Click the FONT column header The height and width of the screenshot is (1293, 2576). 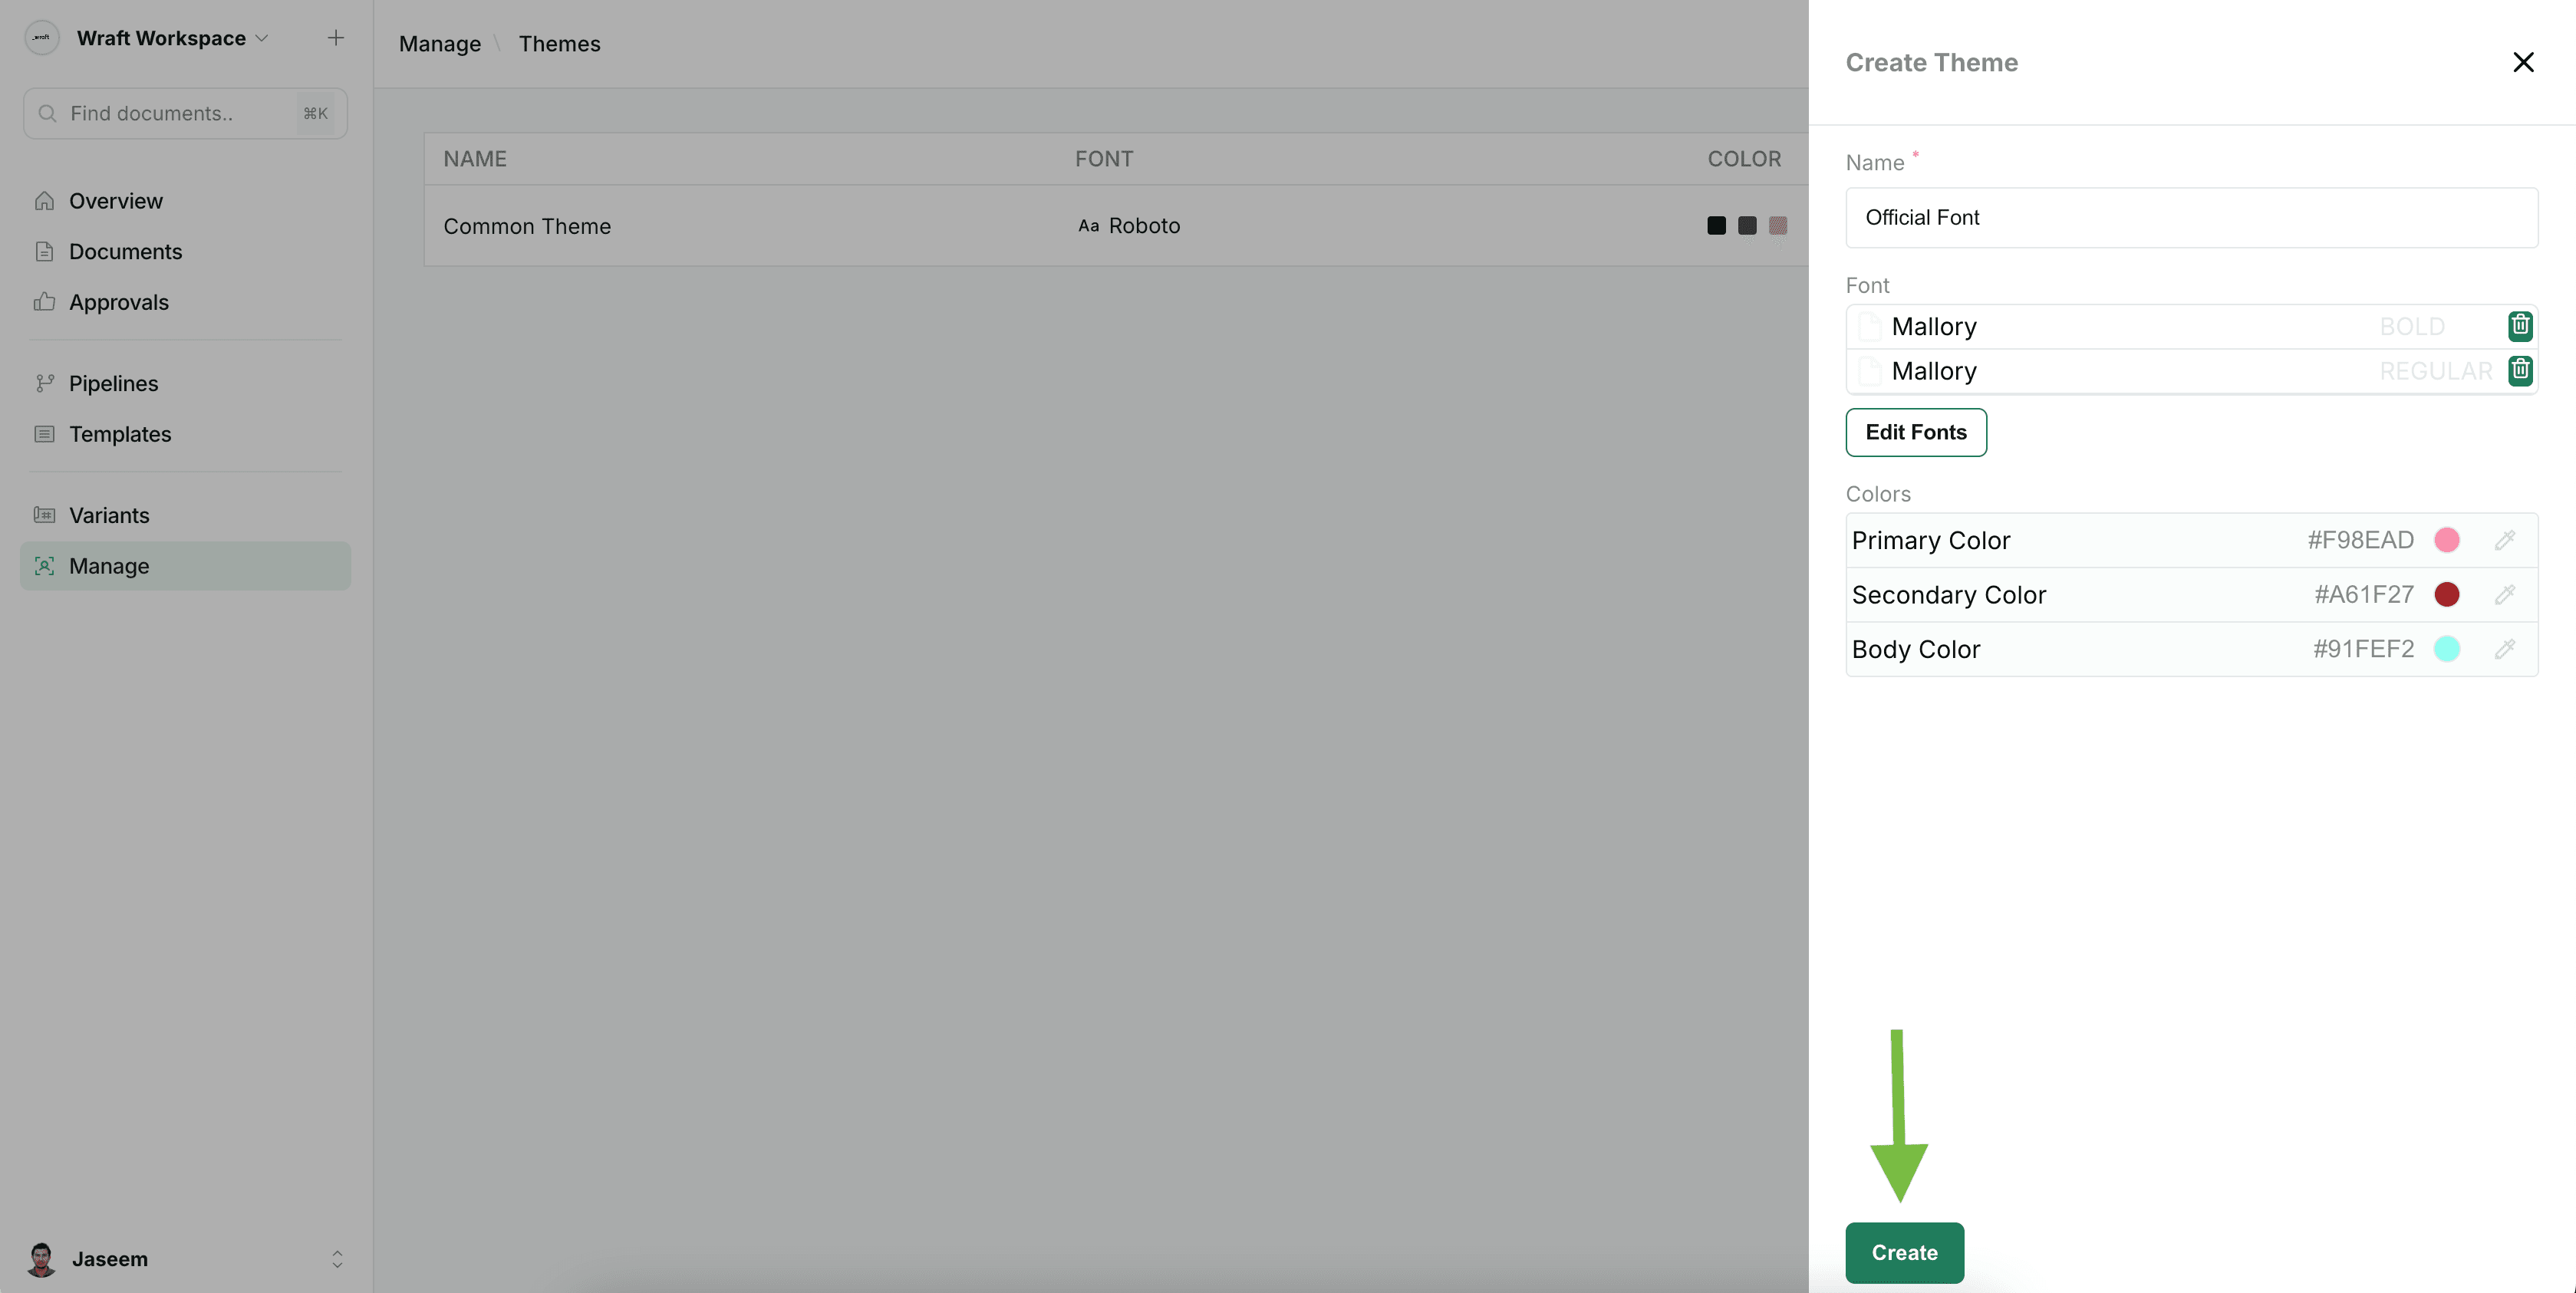1104,159
